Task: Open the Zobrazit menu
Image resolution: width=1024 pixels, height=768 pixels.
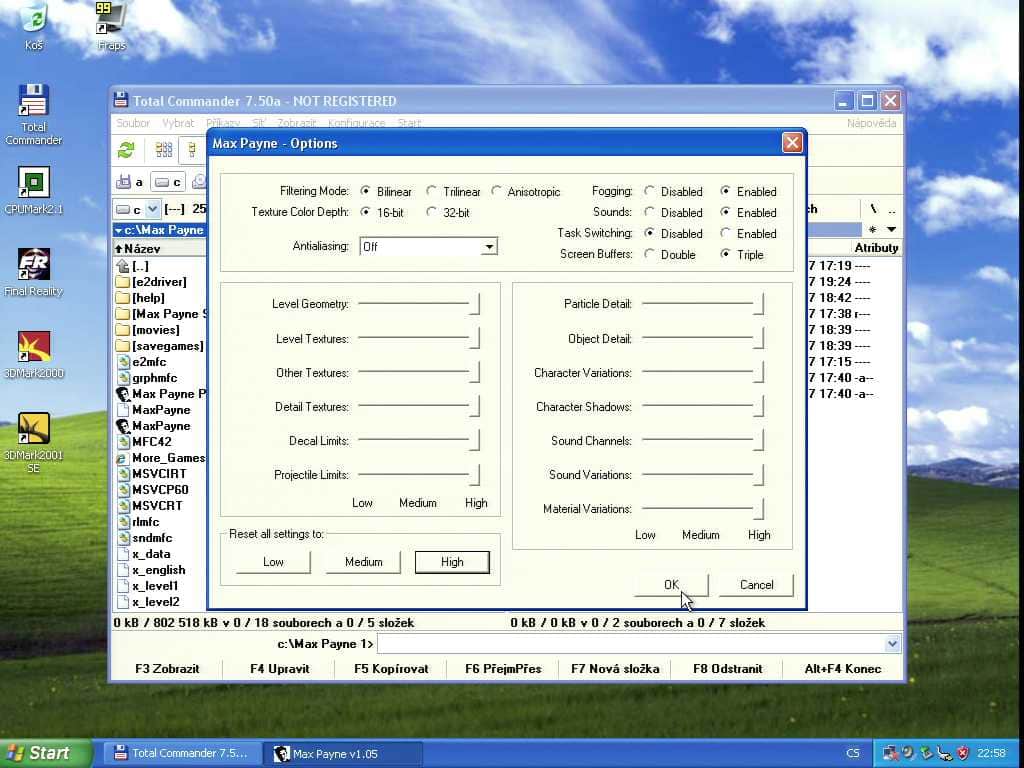Action: tap(296, 123)
